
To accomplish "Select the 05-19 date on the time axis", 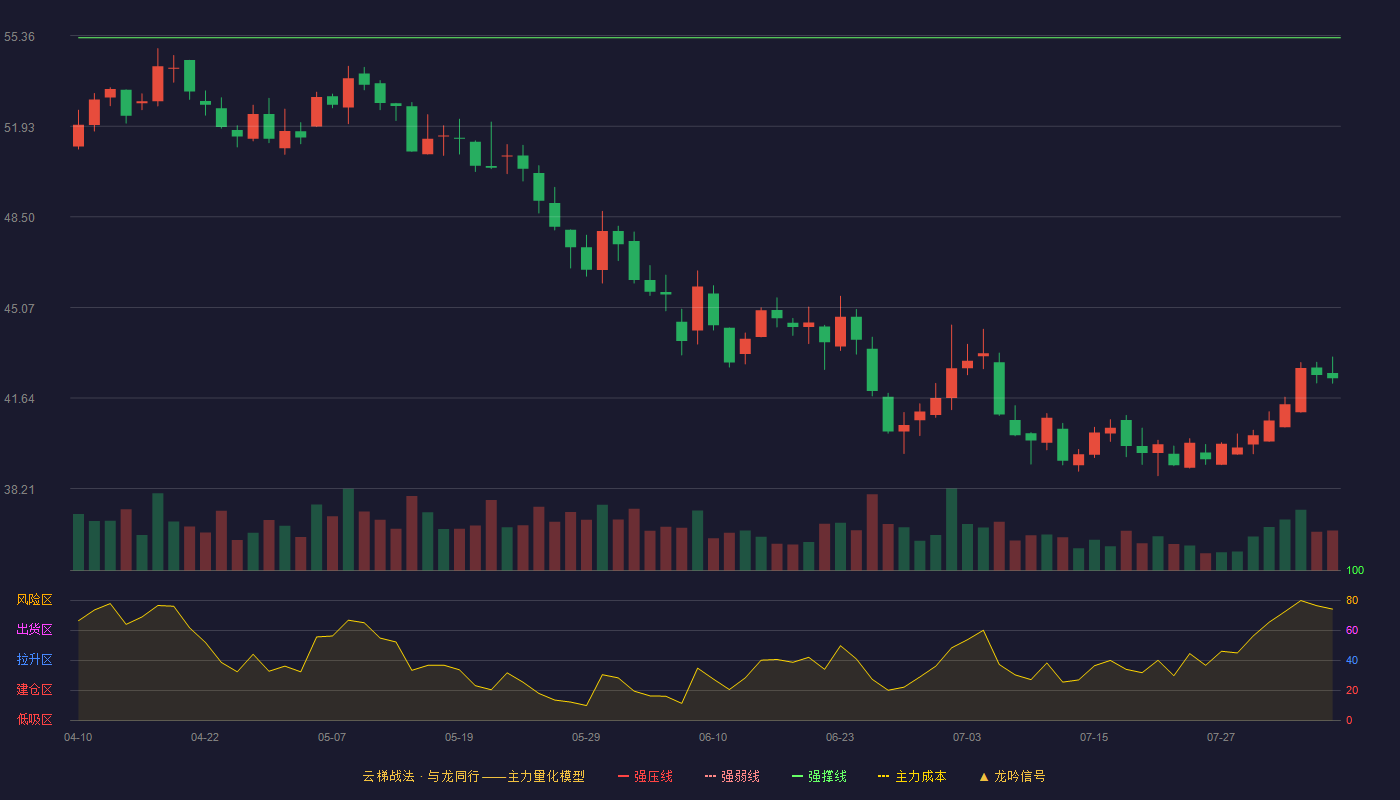I will [459, 737].
